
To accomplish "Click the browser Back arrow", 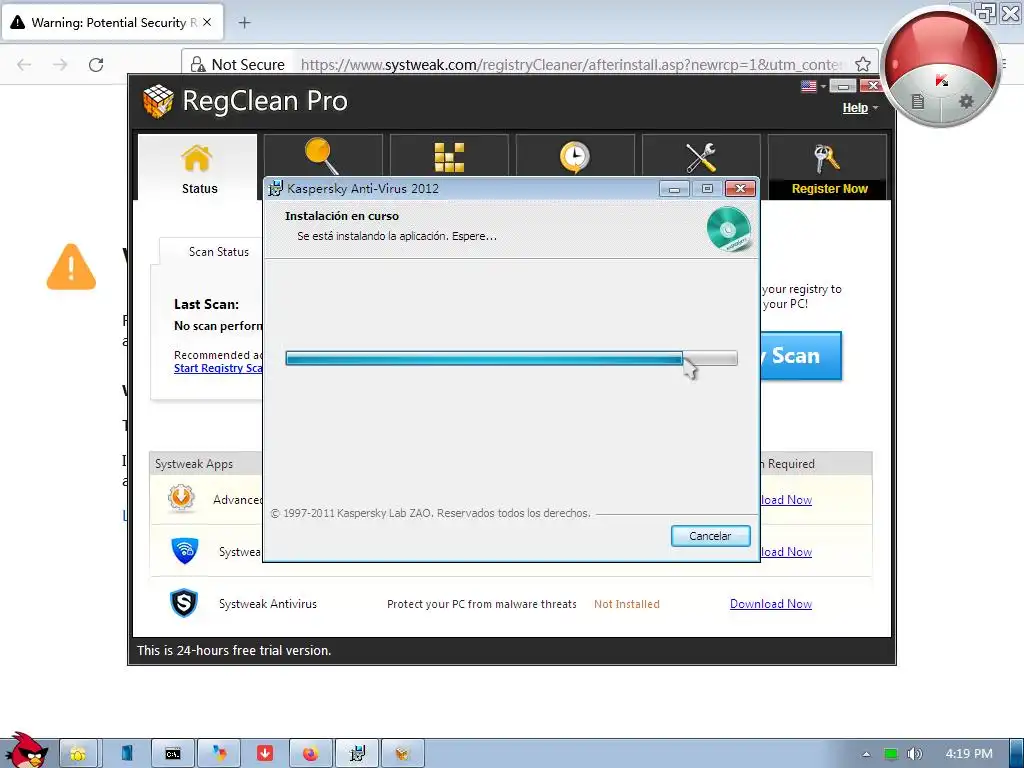I will (24, 64).
